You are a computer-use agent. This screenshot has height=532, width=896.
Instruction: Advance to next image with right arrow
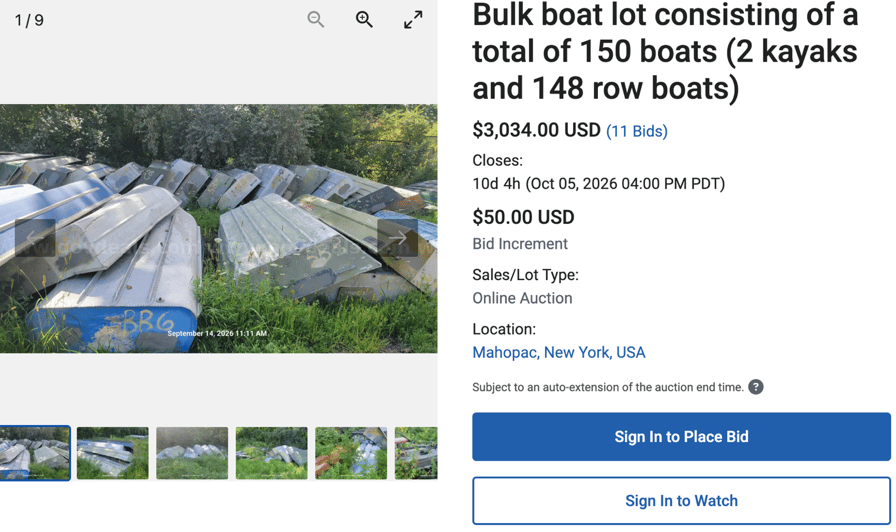click(x=398, y=237)
